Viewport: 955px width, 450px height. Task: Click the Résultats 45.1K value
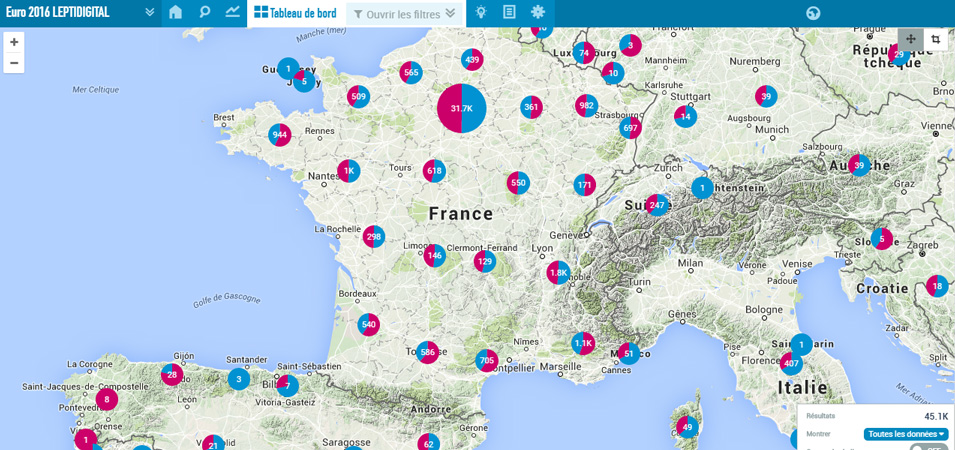click(936, 417)
